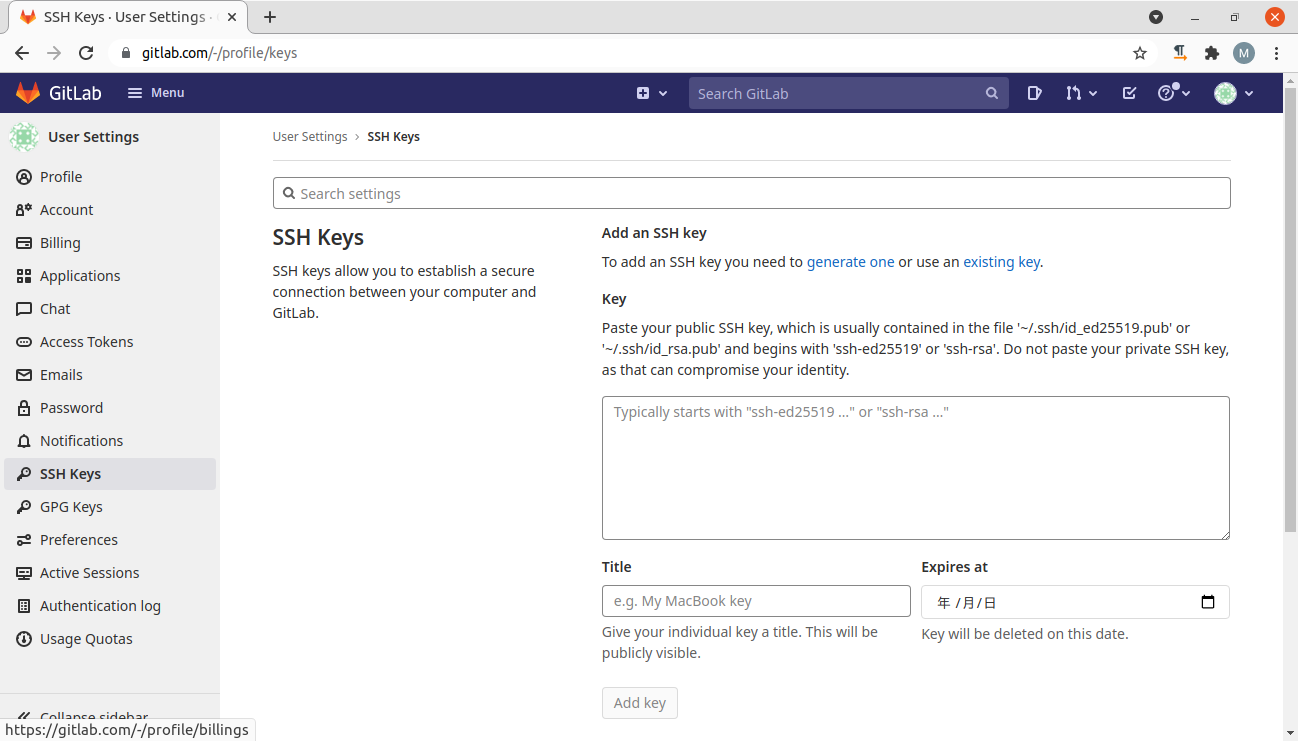Open Access Tokens settings

click(86, 341)
